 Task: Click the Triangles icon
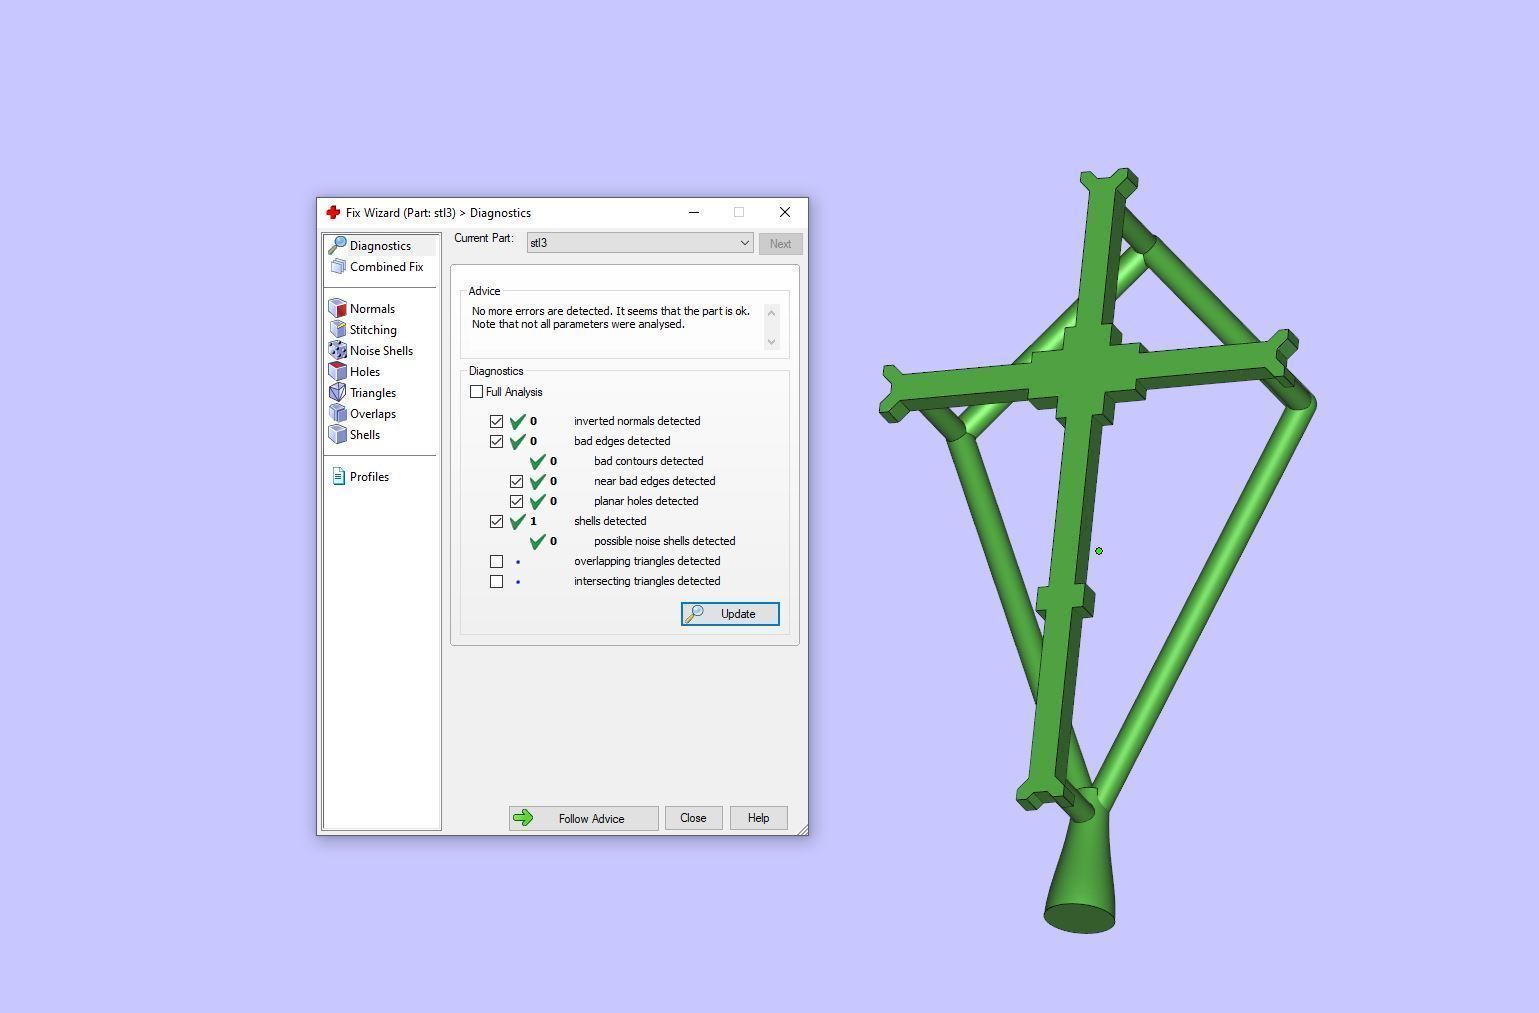338,392
